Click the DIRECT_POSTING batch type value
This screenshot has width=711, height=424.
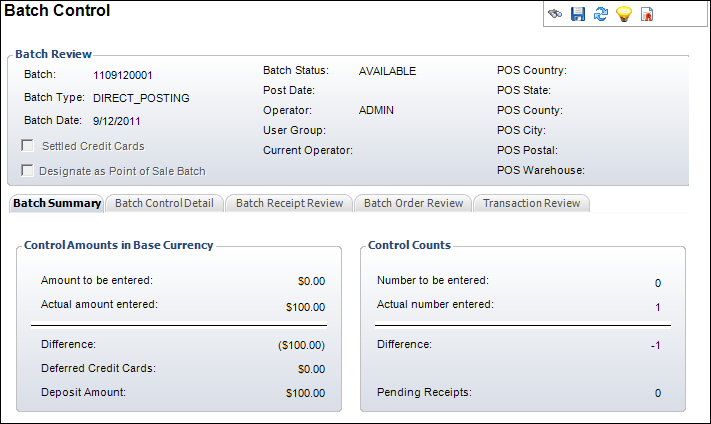click(141, 99)
